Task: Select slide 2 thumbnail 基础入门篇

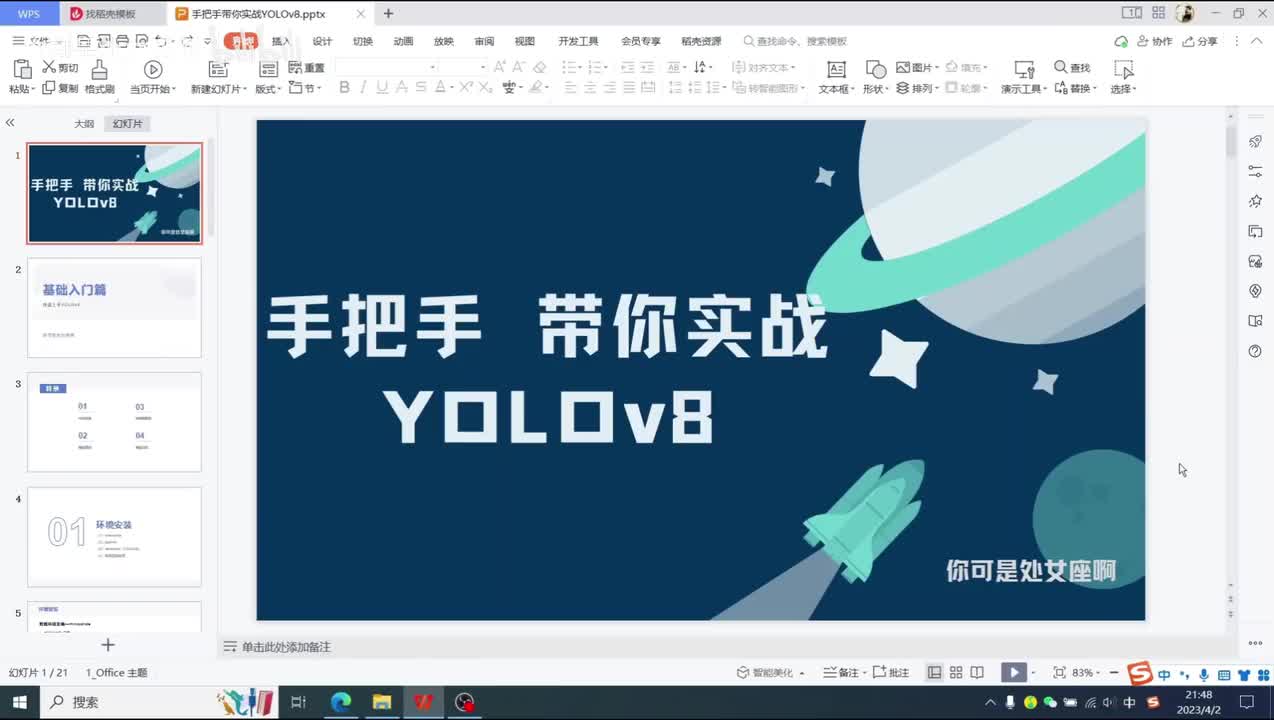Action: 114,308
